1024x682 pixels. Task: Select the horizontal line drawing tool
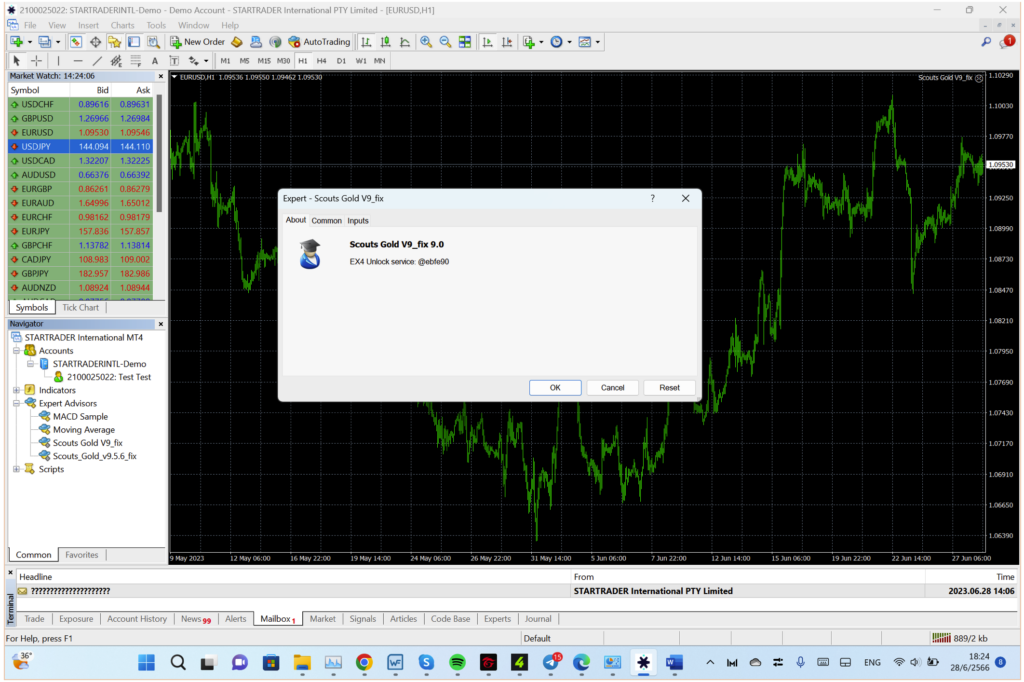pos(78,61)
